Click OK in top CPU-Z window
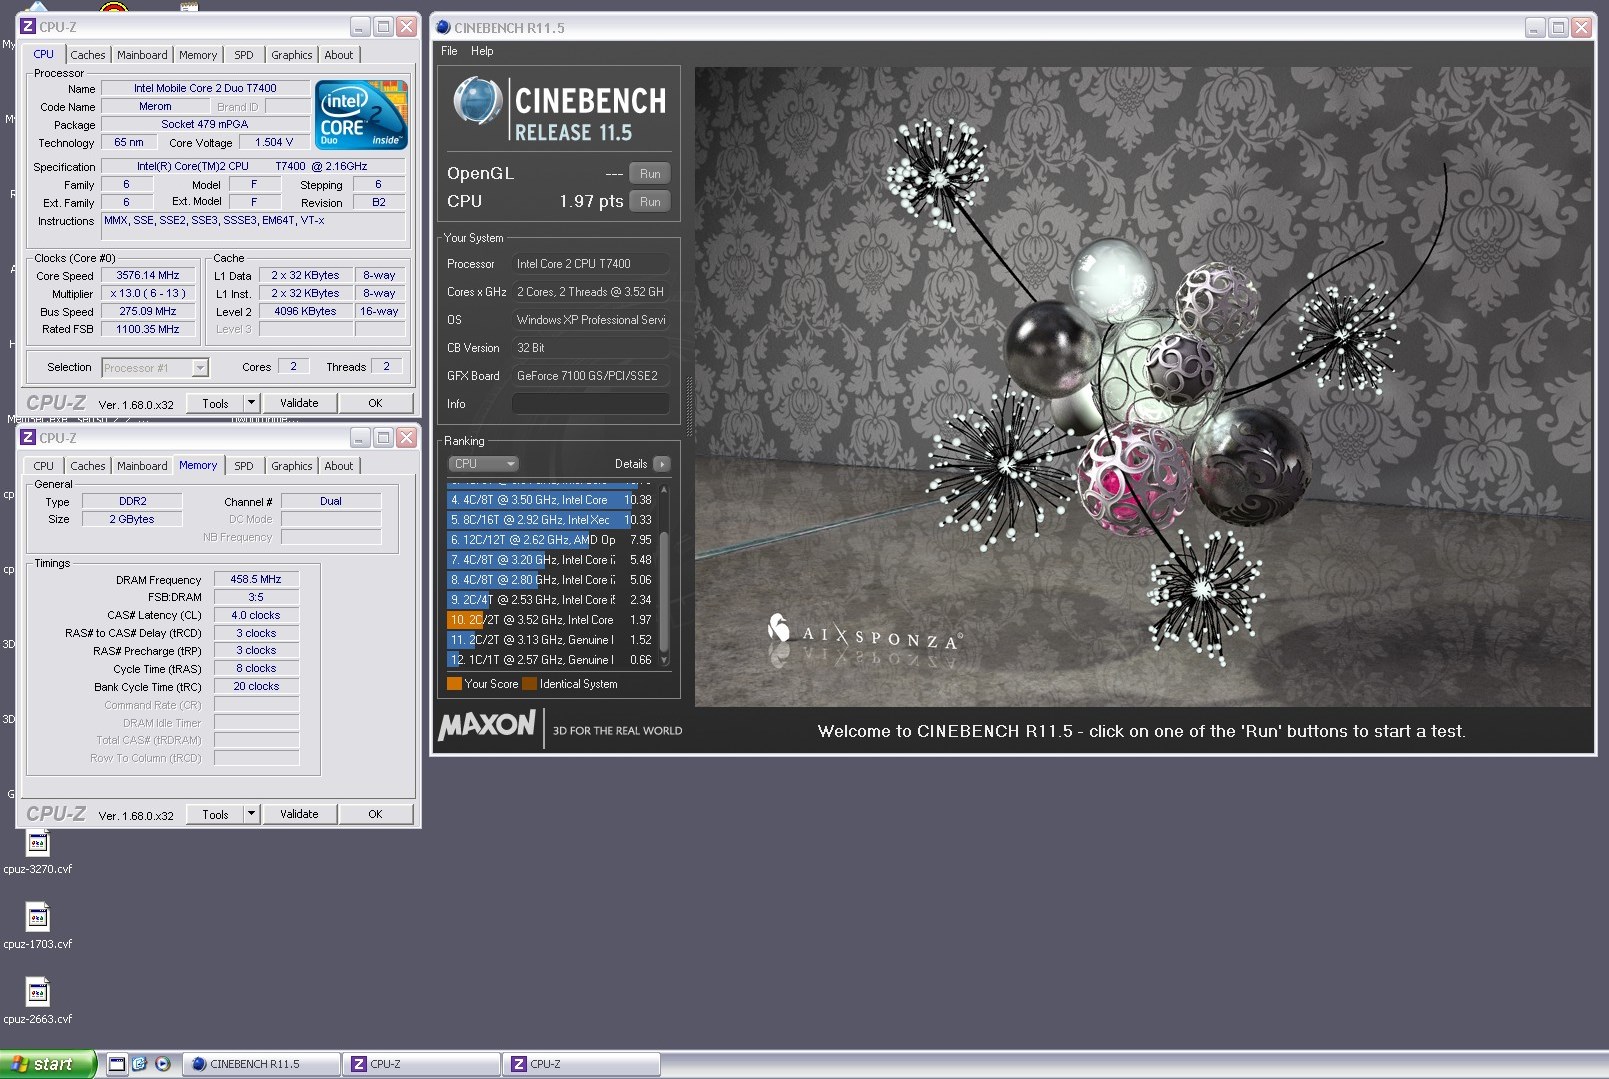The image size is (1609, 1079). click(x=375, y=403)
